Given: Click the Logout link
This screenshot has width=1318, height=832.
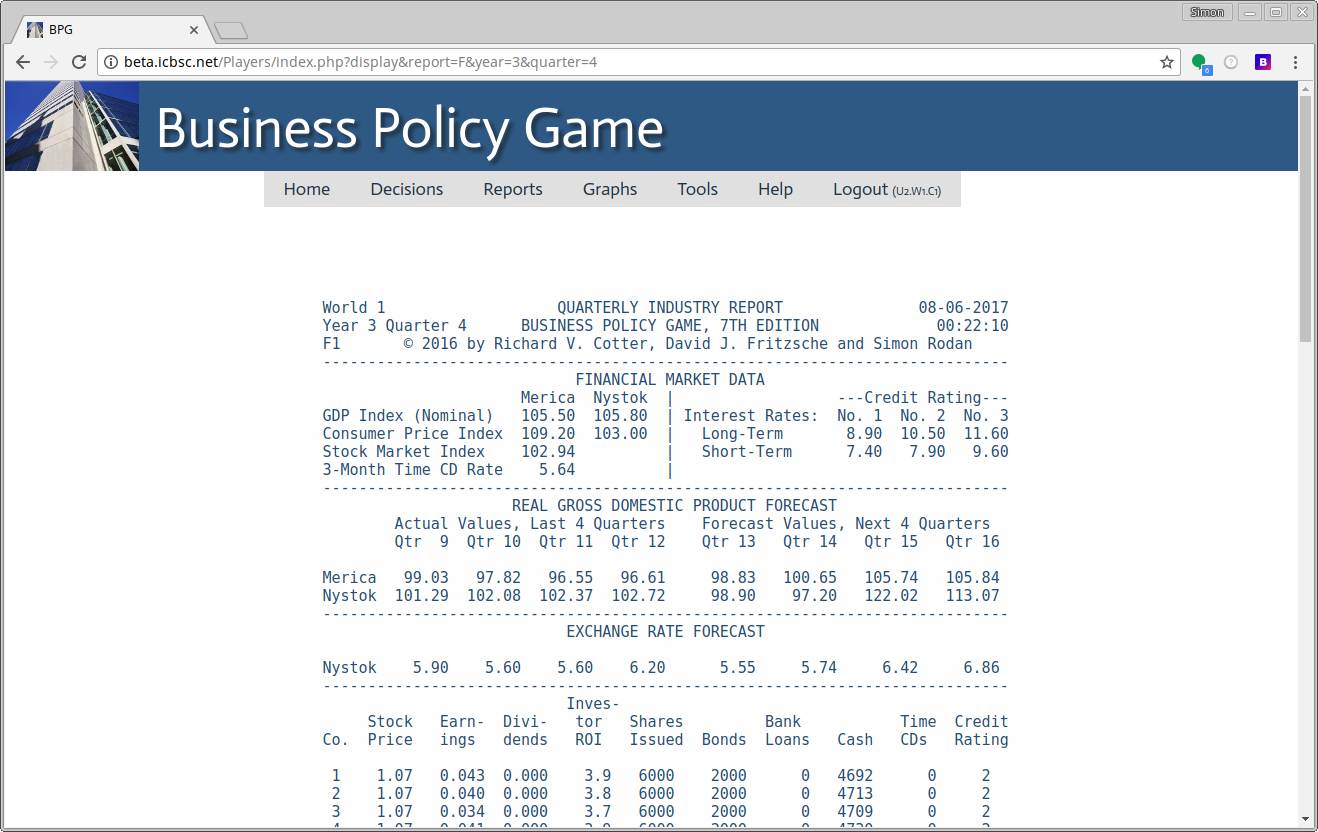Looking at the screenshot, I should [x=860, y=189].
